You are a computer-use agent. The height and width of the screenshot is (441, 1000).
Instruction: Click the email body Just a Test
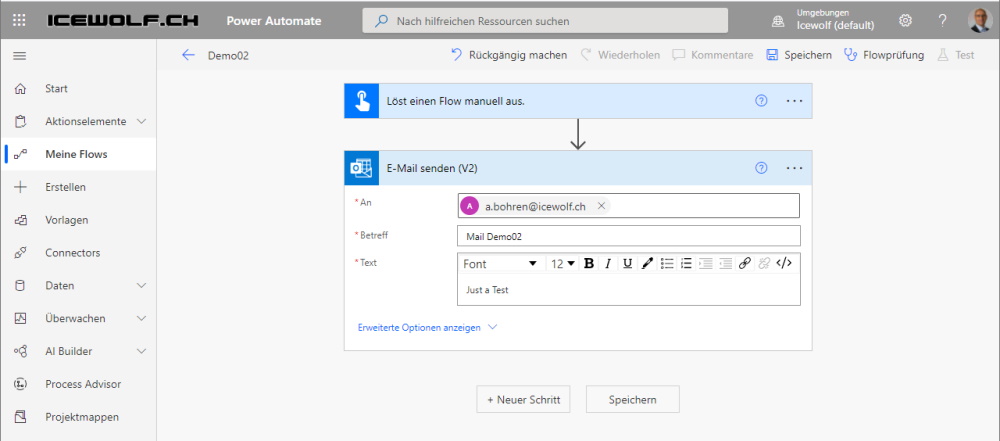point(628,290)
